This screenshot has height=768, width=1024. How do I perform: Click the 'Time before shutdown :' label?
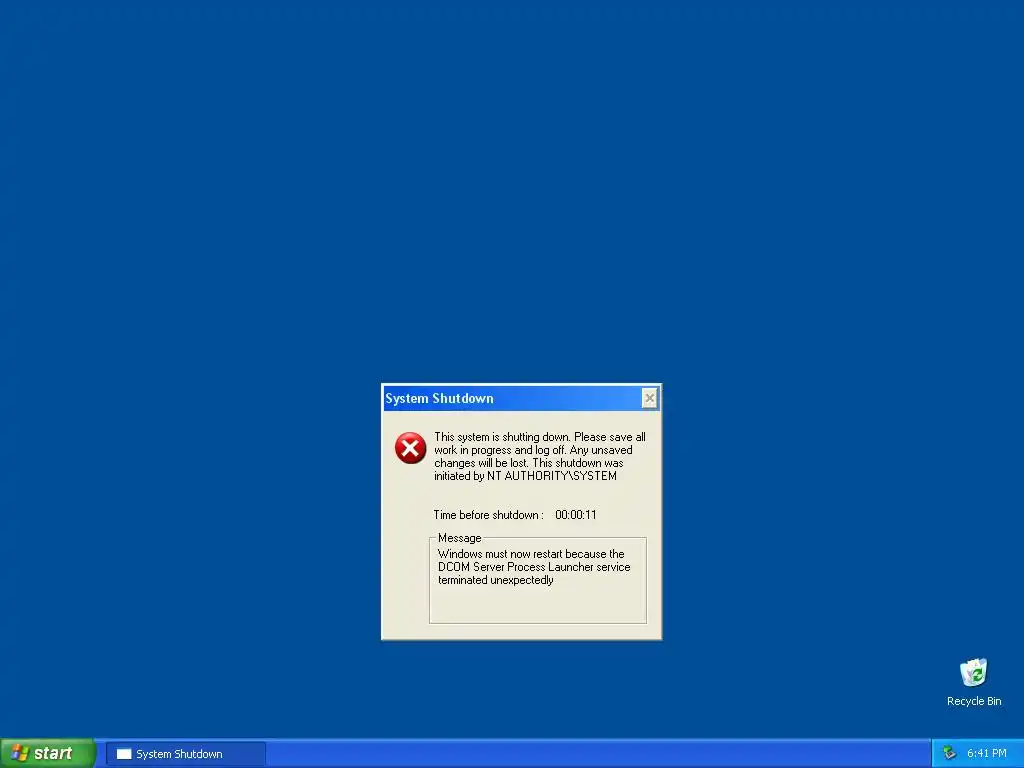(x=488, y=515)
